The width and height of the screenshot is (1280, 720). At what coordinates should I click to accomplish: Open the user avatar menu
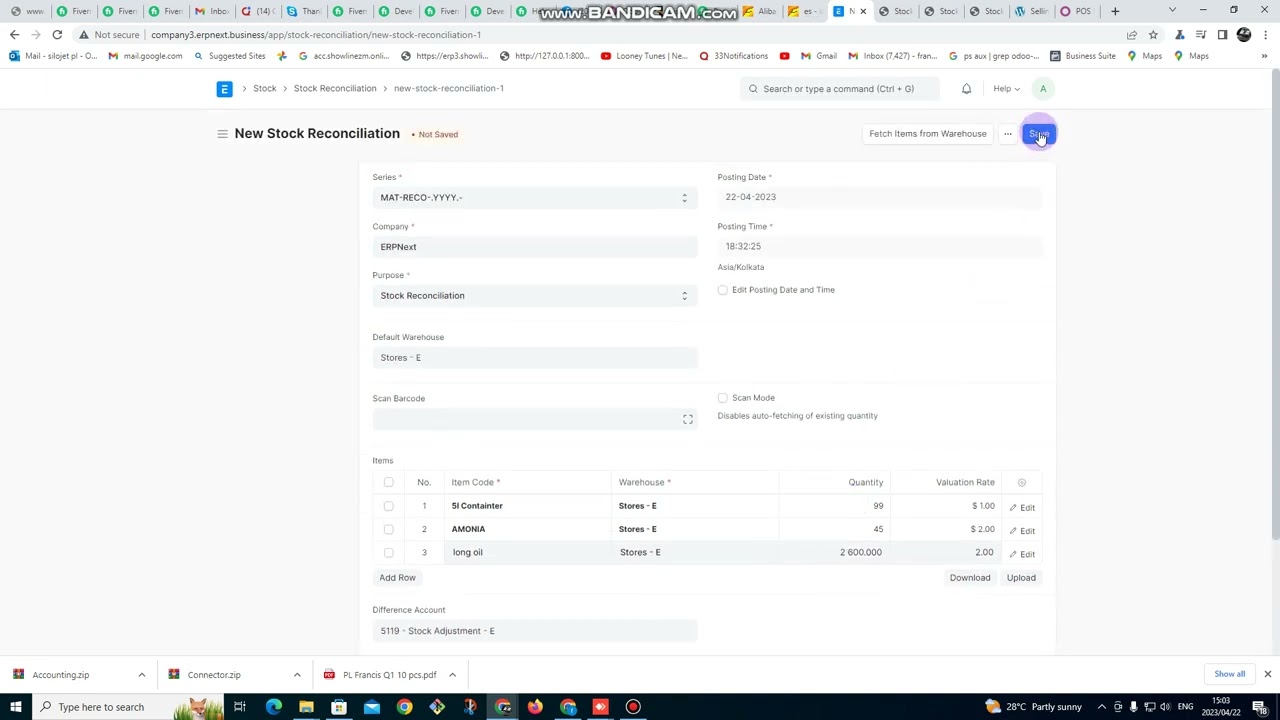[x=1043, y=89]
